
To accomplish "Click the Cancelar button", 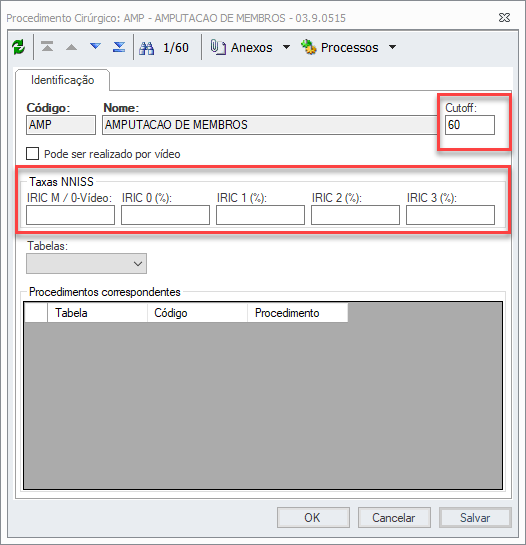I will point(394,518).
